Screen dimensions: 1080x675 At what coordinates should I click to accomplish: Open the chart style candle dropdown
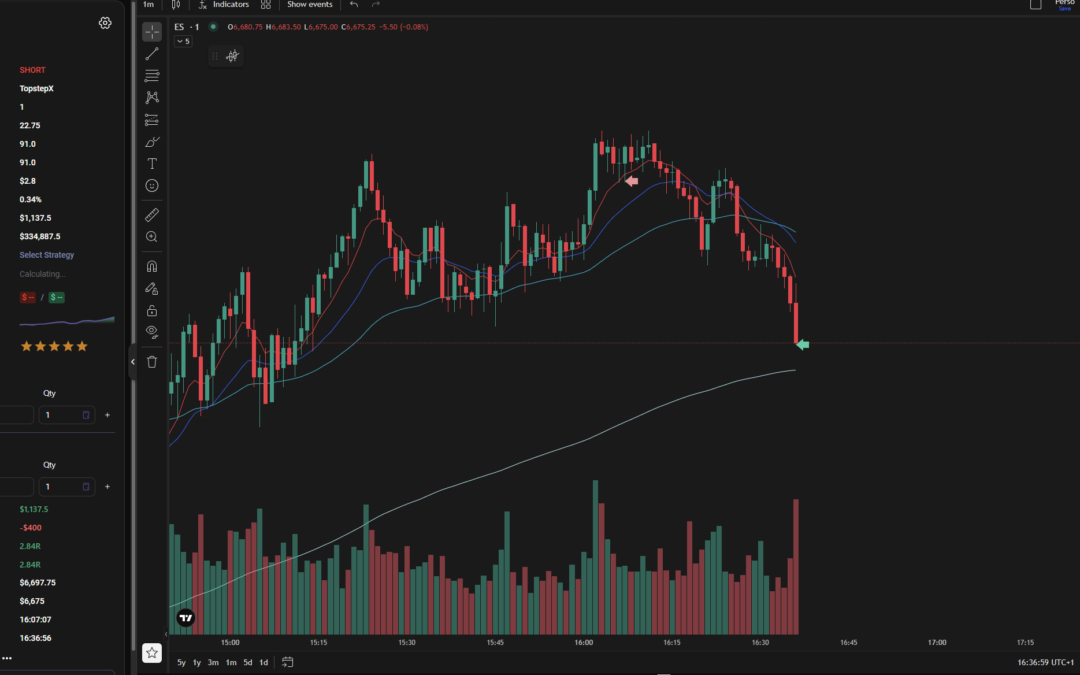tap(176, 5)
